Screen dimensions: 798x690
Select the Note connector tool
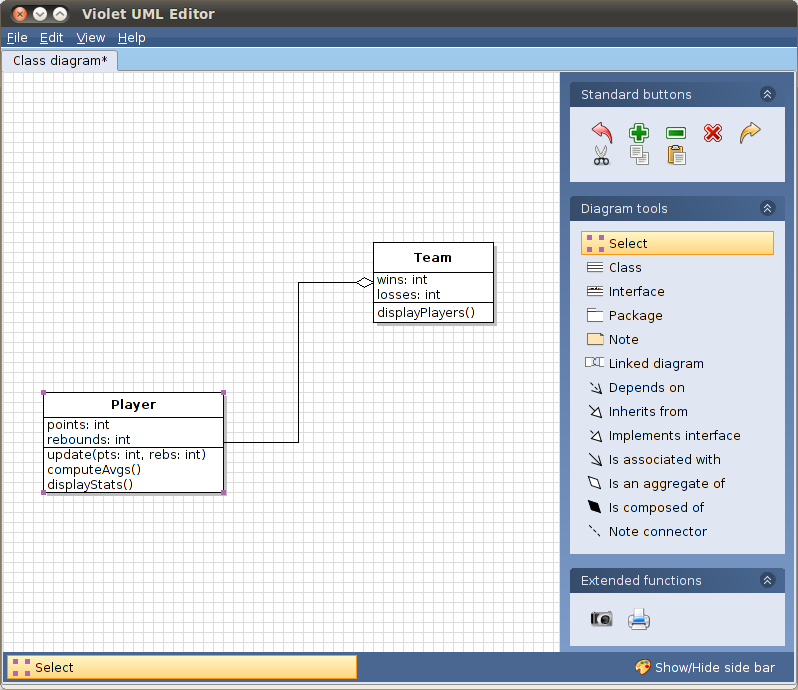click(x=657, y=531)
